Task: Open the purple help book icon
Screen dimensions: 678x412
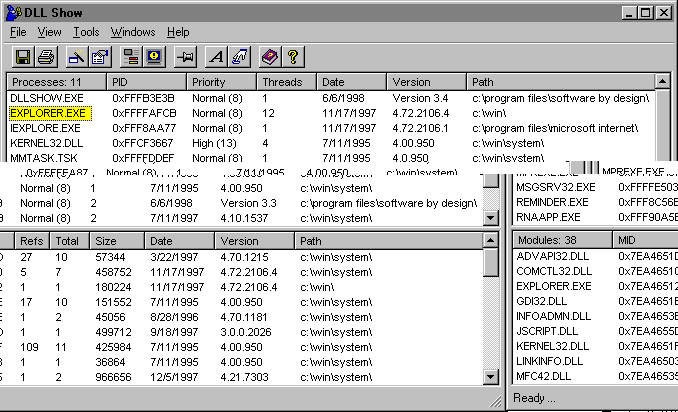Action: pyautogui.click(x=270, y=57)
